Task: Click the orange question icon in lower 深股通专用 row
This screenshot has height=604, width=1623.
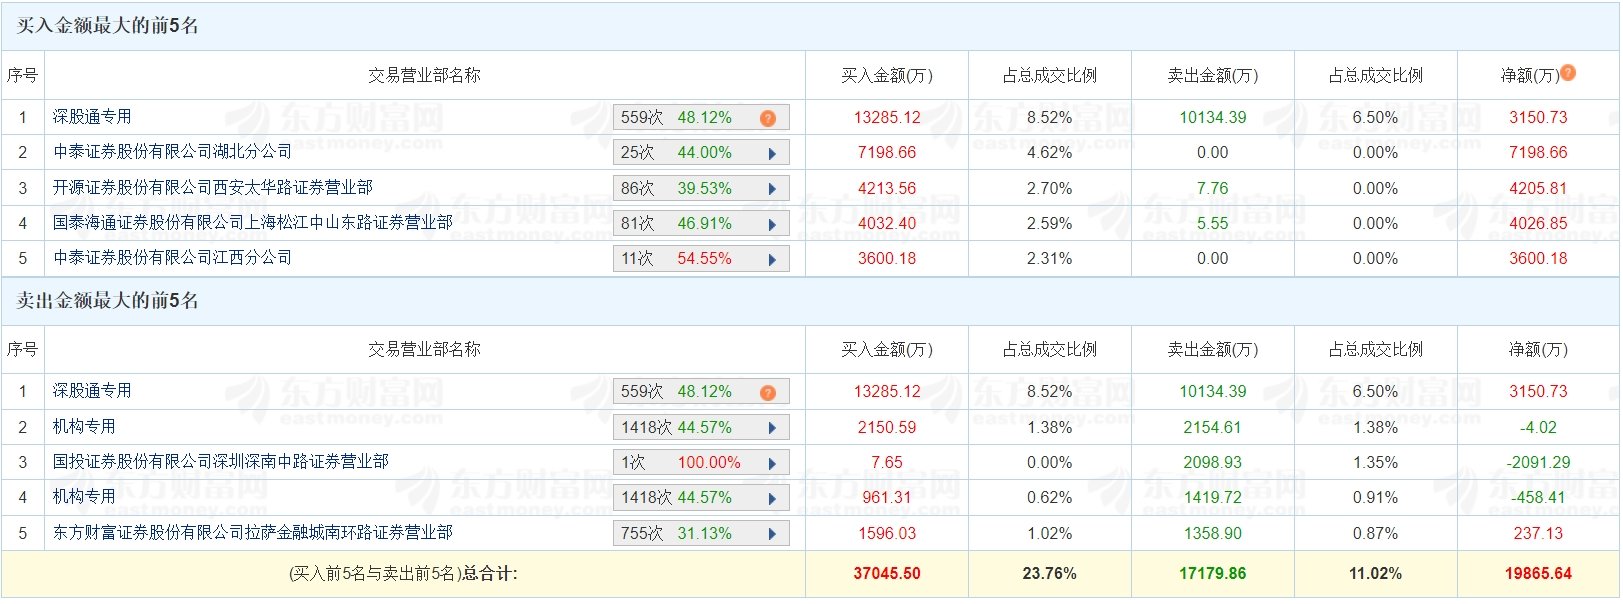Action: click(x=768, y=392)
